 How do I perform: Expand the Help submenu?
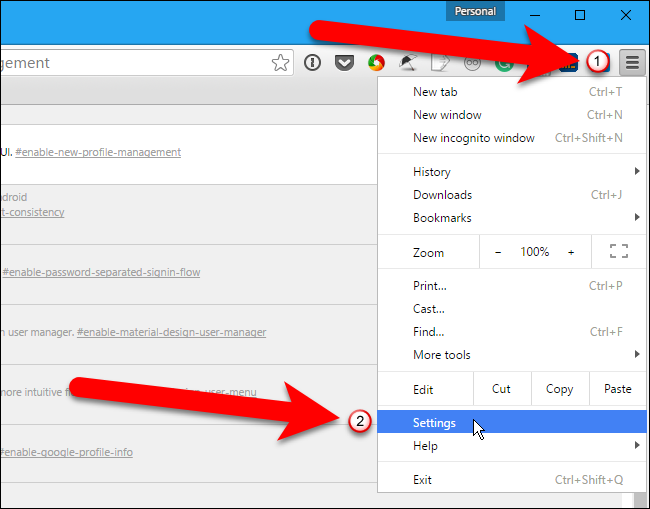point(512,446)
